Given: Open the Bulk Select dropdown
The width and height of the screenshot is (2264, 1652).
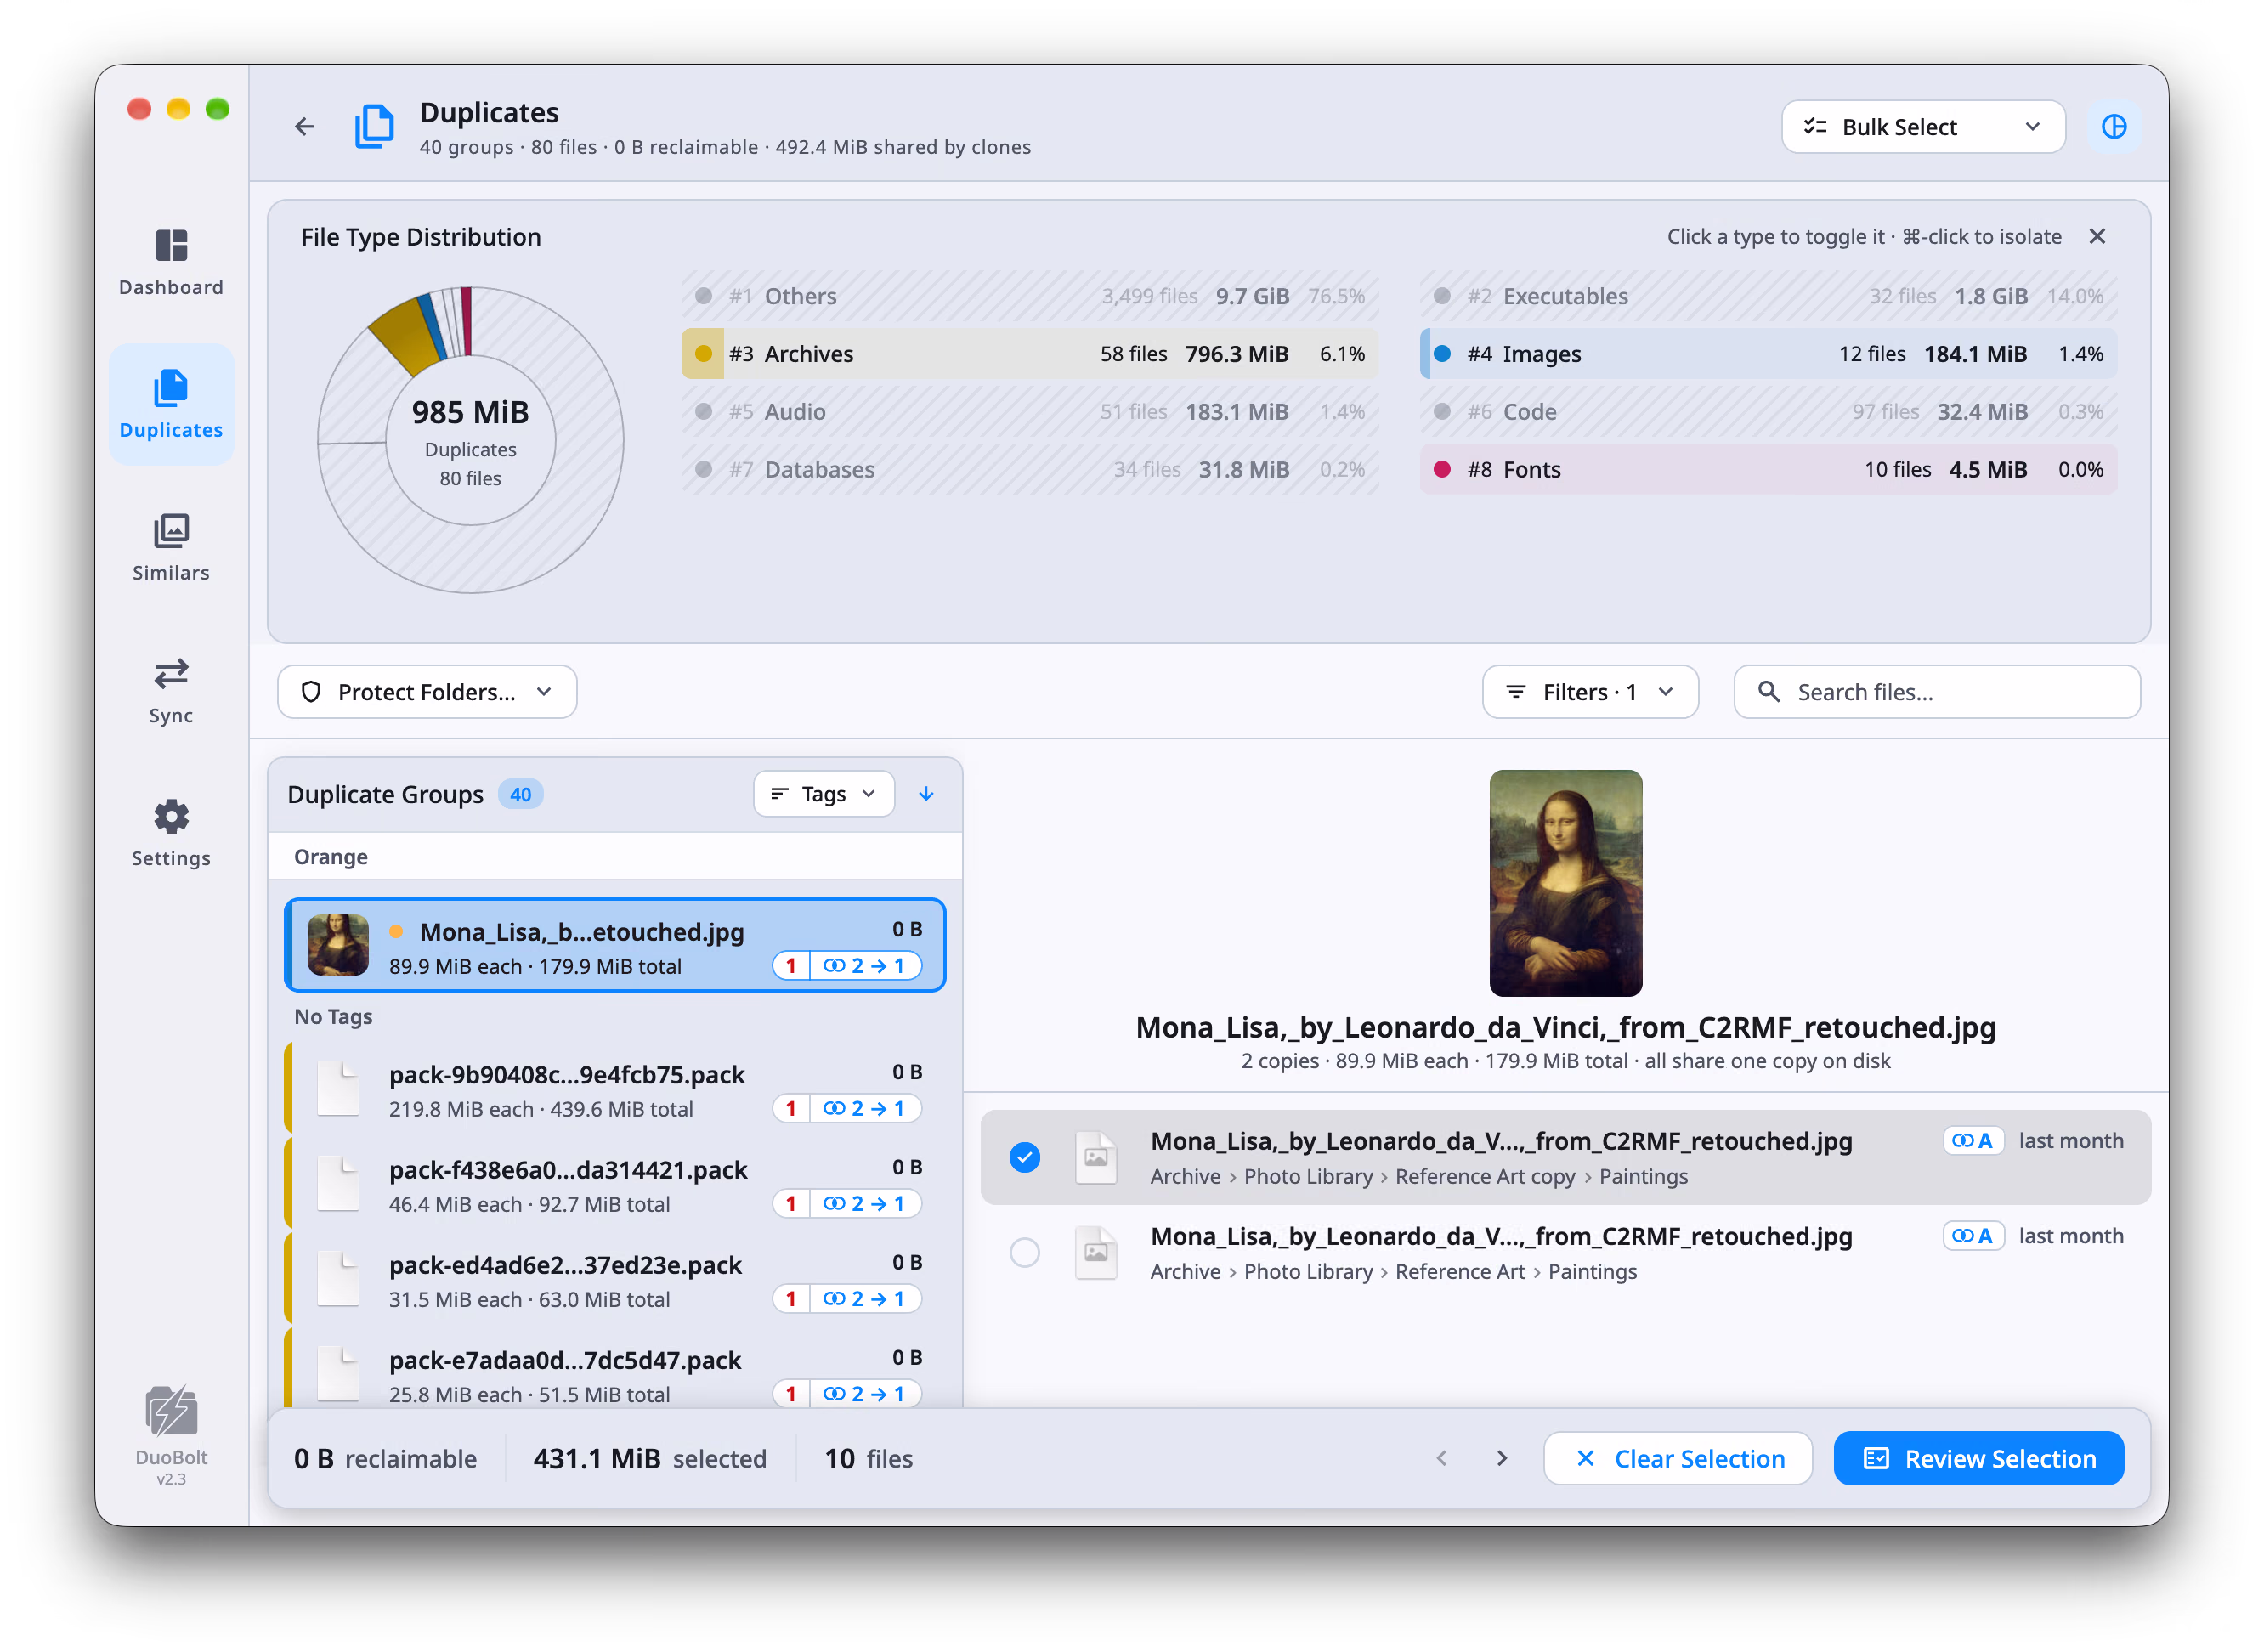Looking at the screenshot, I should (1922, 127).
